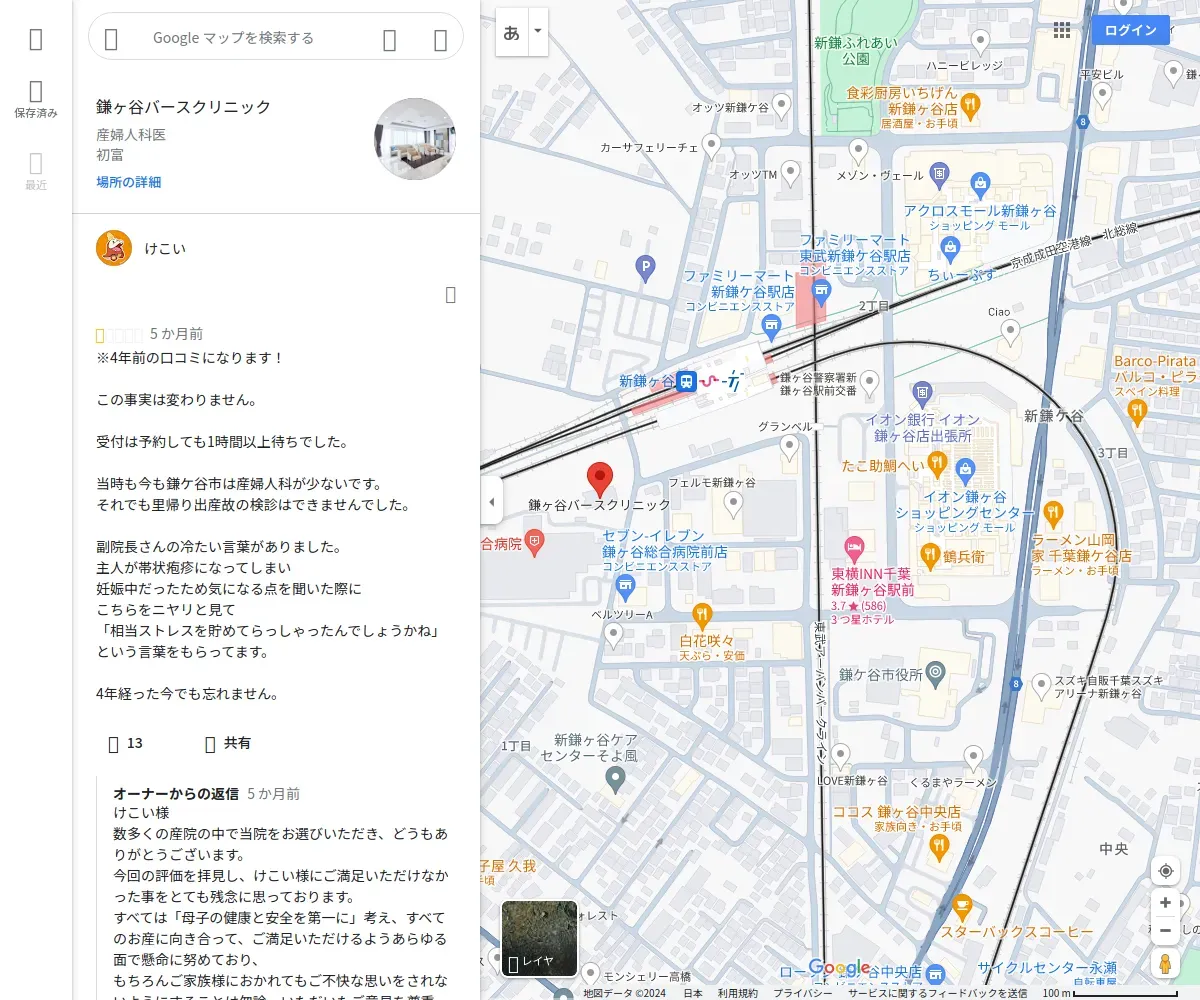The image size is (1200, 1000).
Task: Open reviewer けこい profile avatar
Action: click(114, 248)
